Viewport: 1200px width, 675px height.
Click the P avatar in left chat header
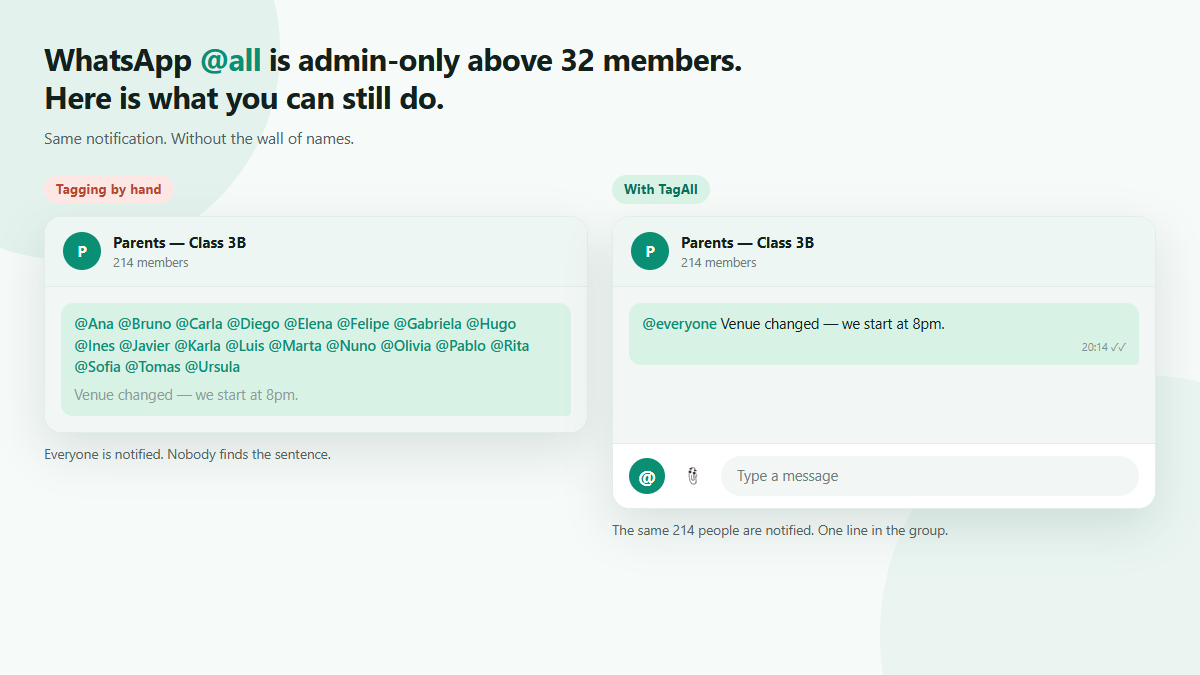tap(82, 251)
